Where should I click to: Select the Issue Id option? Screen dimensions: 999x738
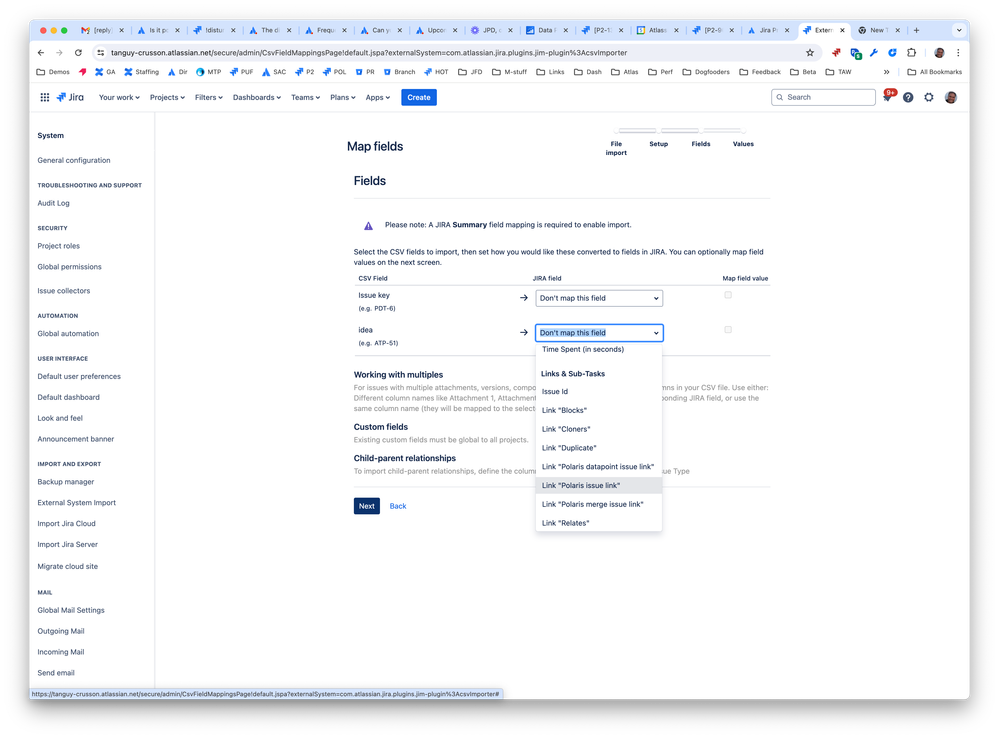click(x=599, y=392)
